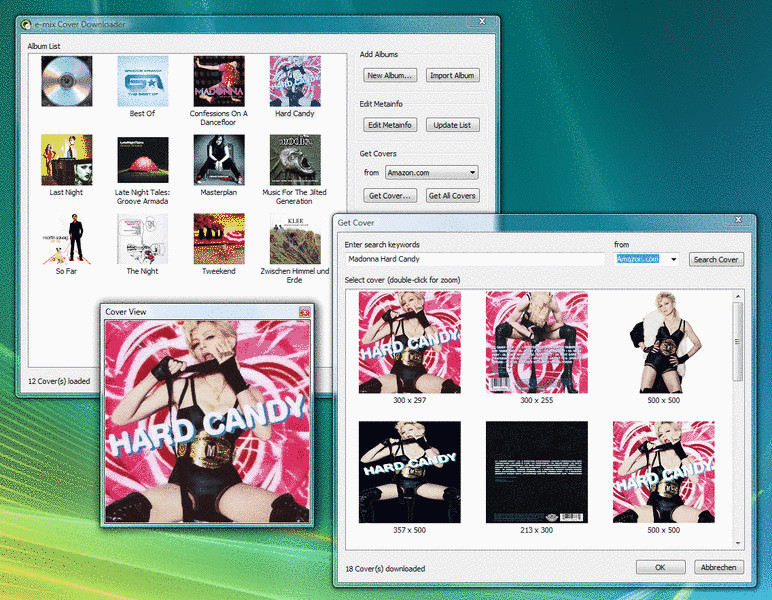Screen dimensions: 772x600
Task: Select the 213 x 300 dark back cover result
Action: pyautogui.click(x=537, y=472)
